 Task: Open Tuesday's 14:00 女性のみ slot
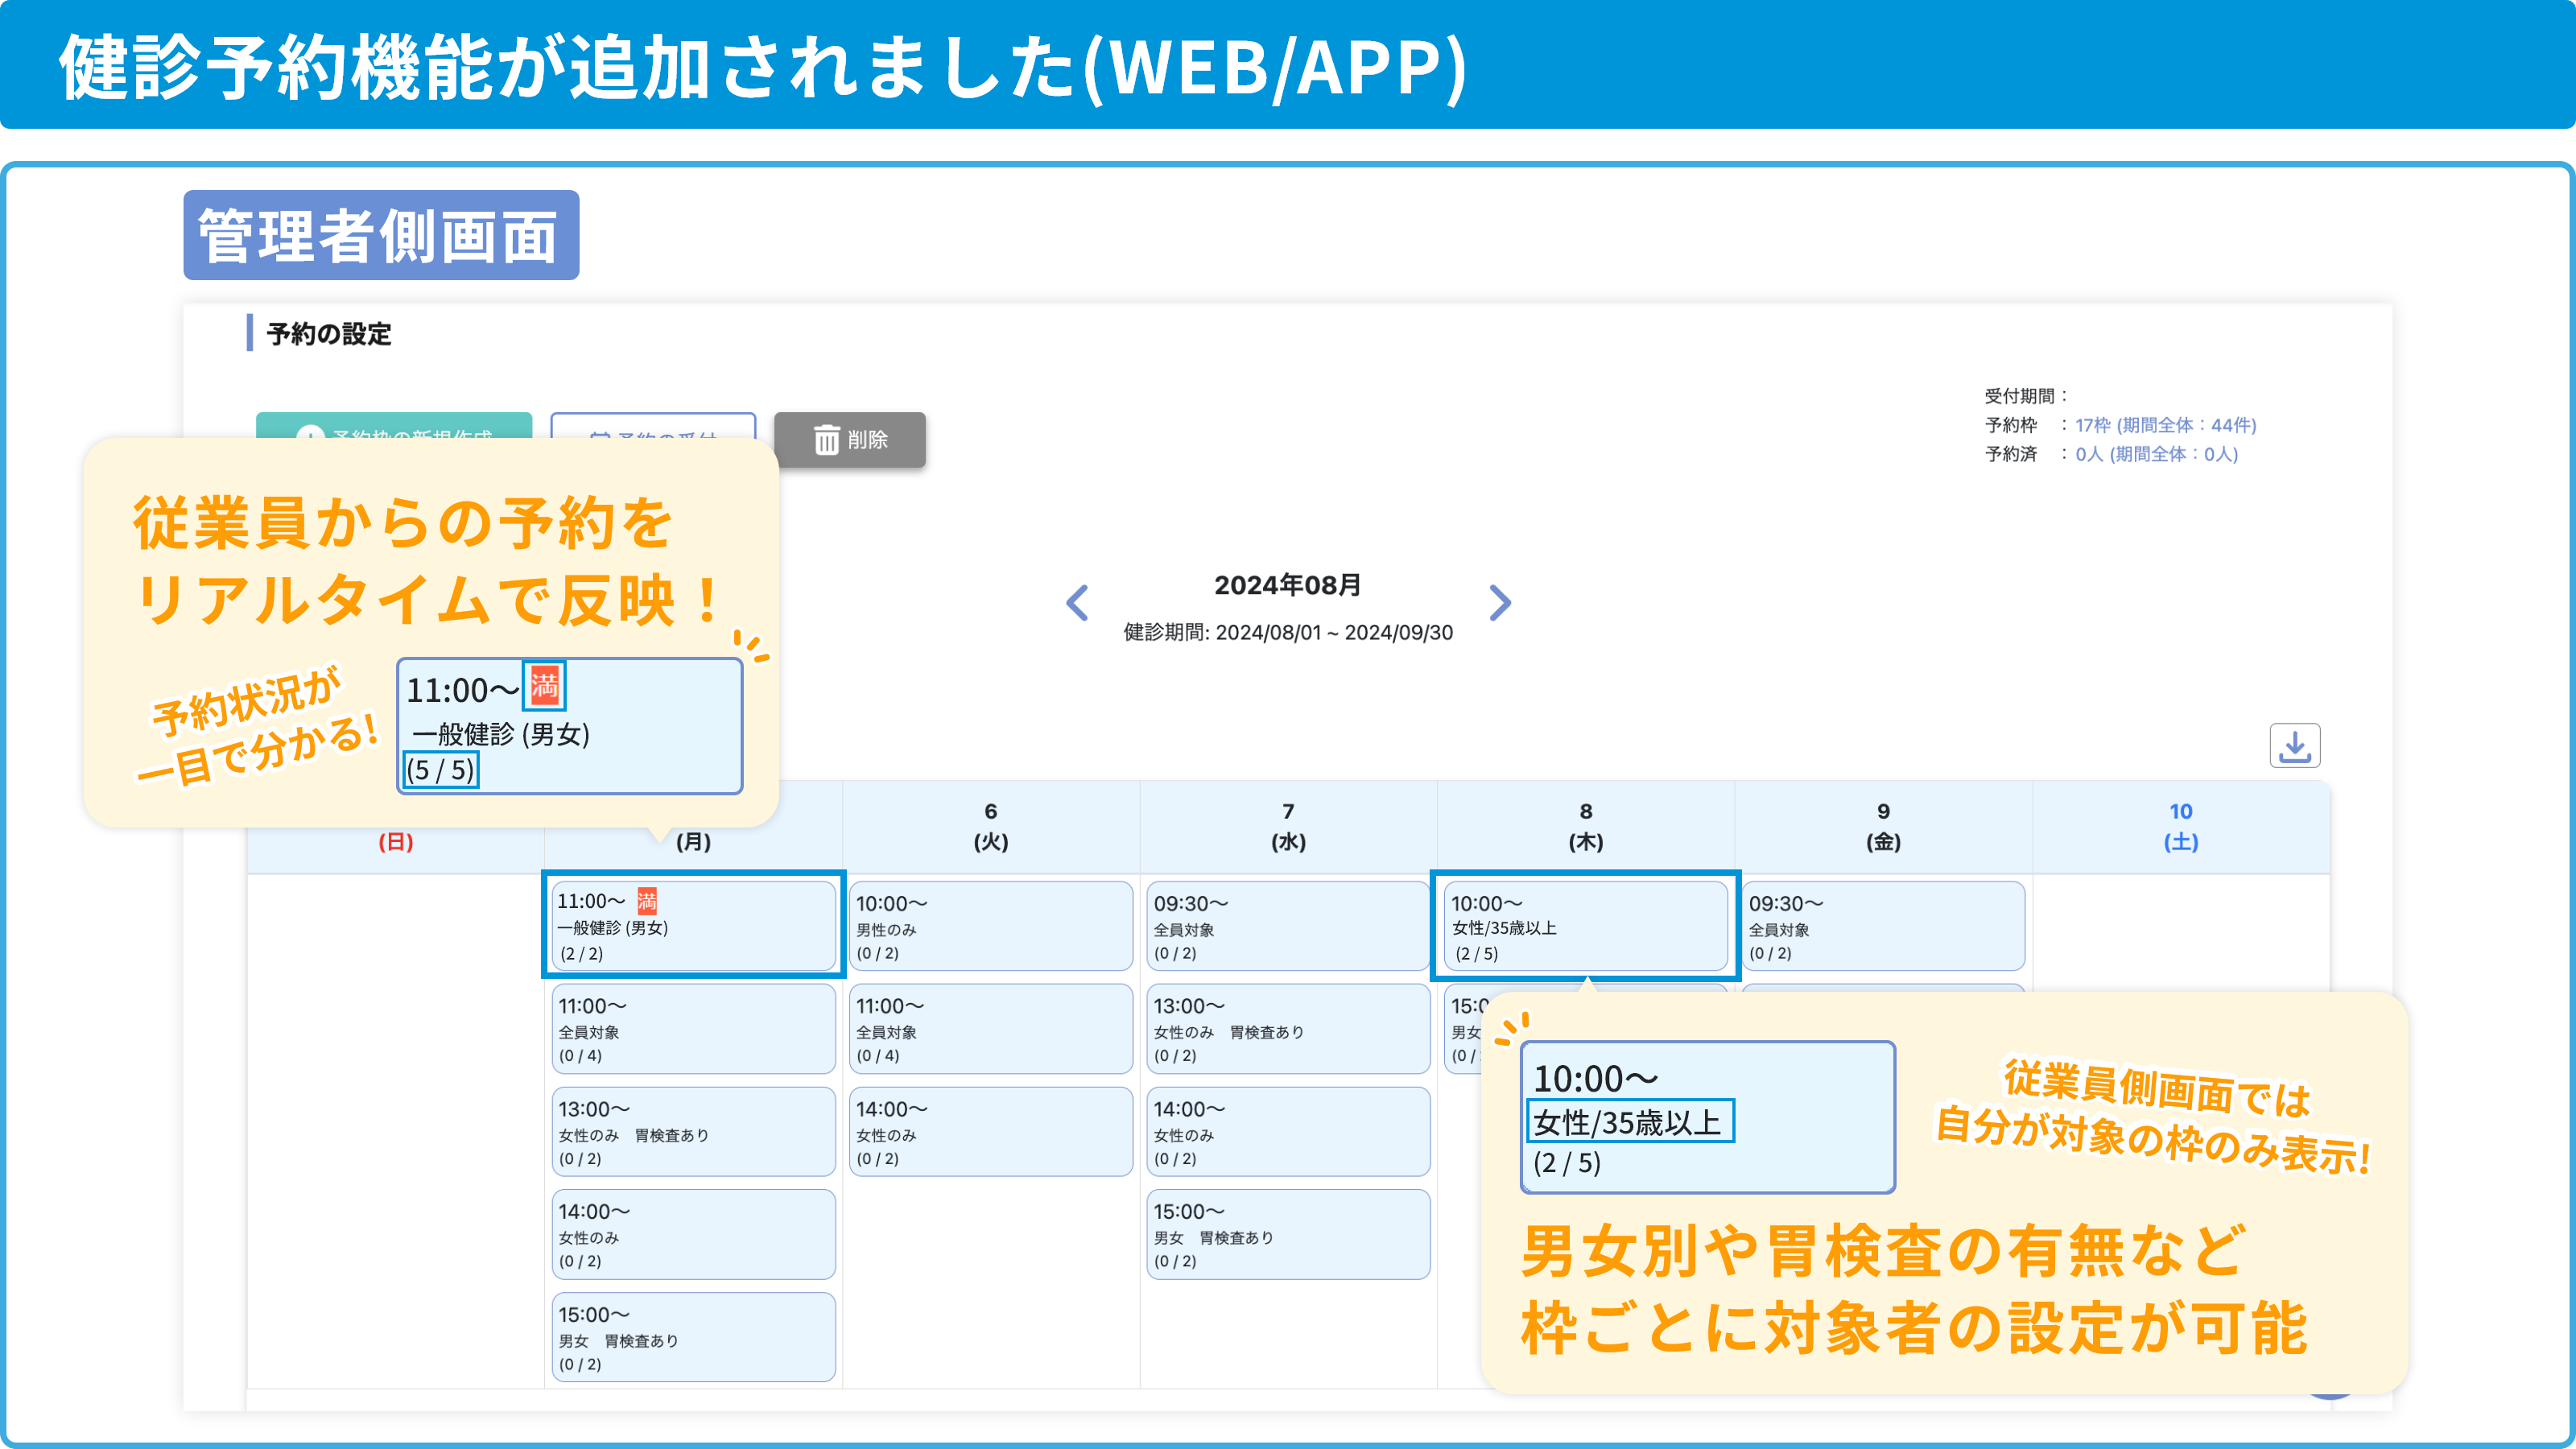(x=990, y=1132)
